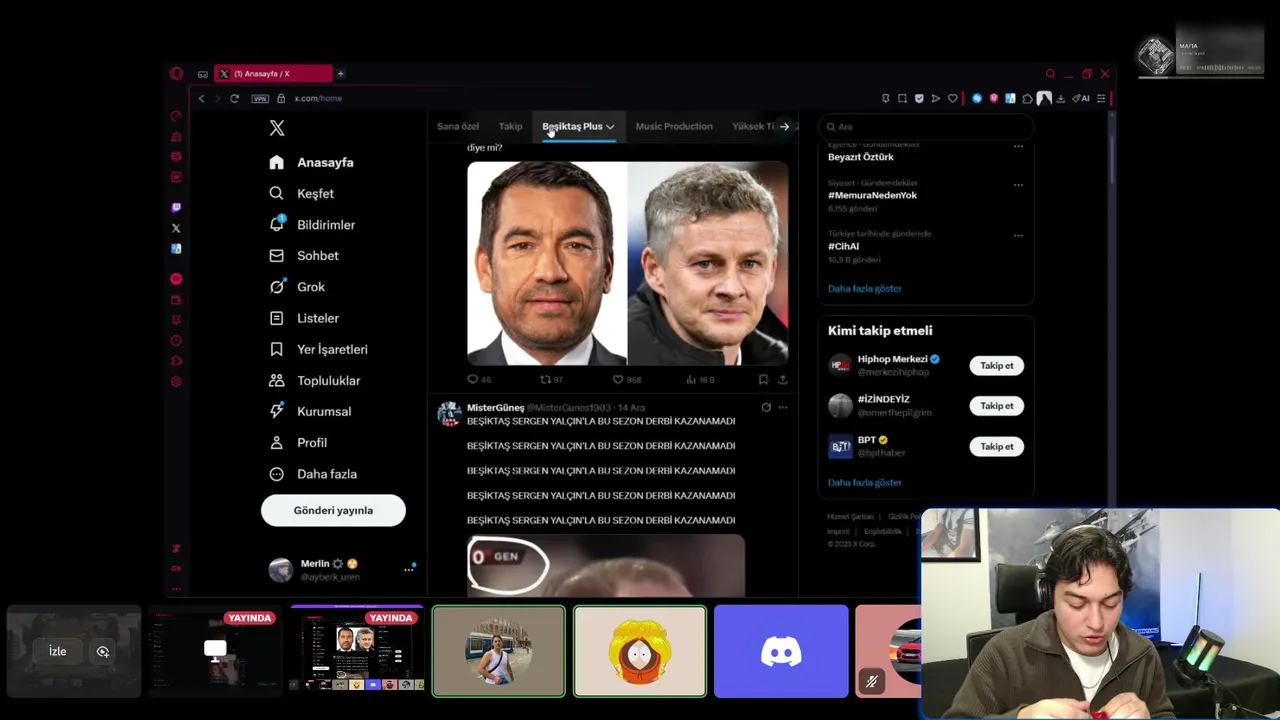Viewport: 1280px width, 720px height.
Task: Click the heart icon in browser toolbar
Action: pos(952,98)
